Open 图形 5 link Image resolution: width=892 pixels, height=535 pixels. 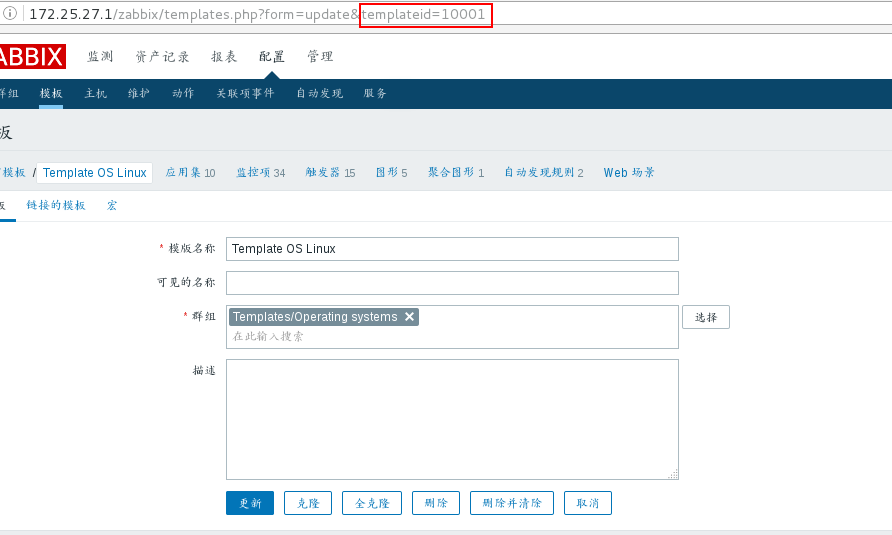click(391, 172)
